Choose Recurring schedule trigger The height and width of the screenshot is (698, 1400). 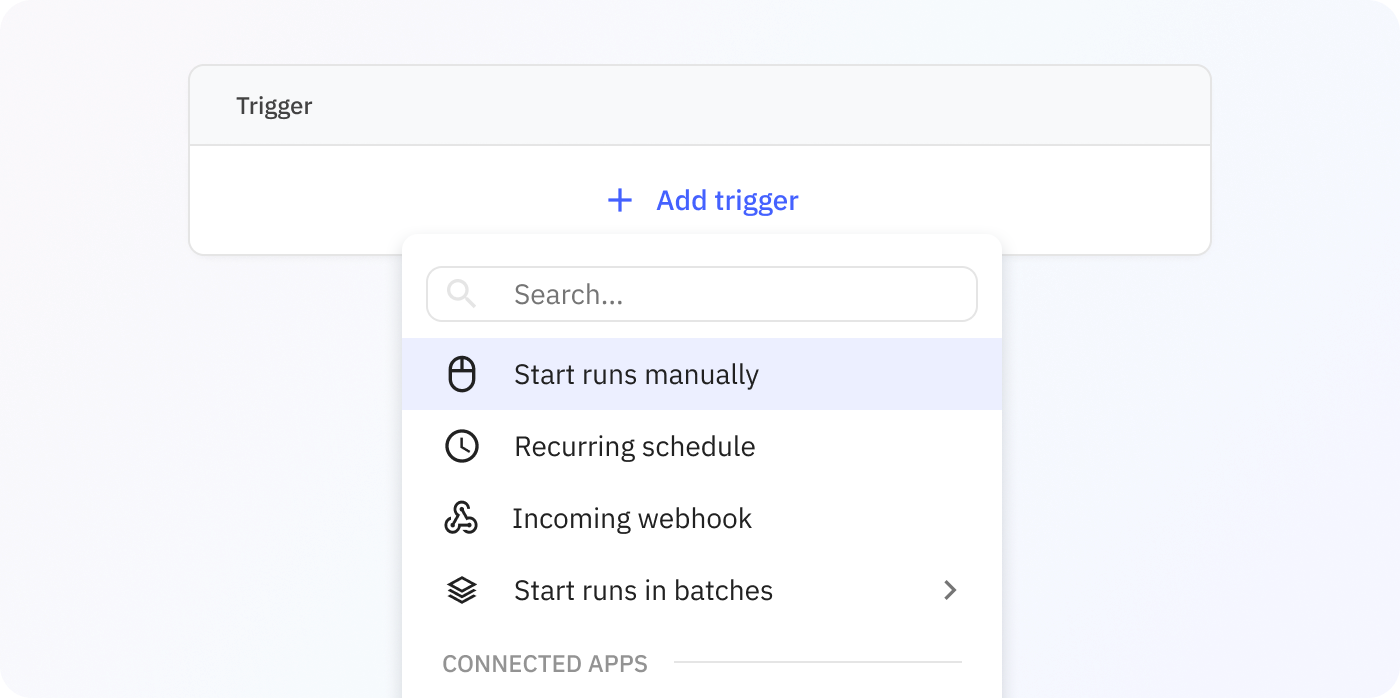702,446
